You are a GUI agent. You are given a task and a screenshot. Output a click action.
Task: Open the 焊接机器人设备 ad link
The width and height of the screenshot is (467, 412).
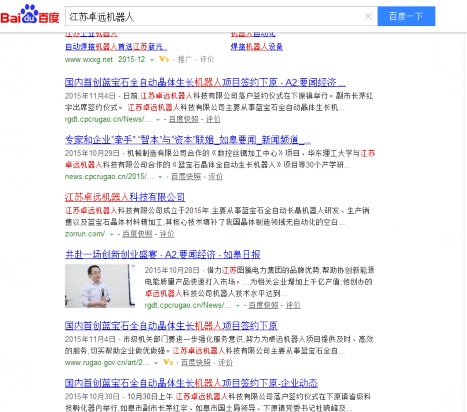point(257,47)
